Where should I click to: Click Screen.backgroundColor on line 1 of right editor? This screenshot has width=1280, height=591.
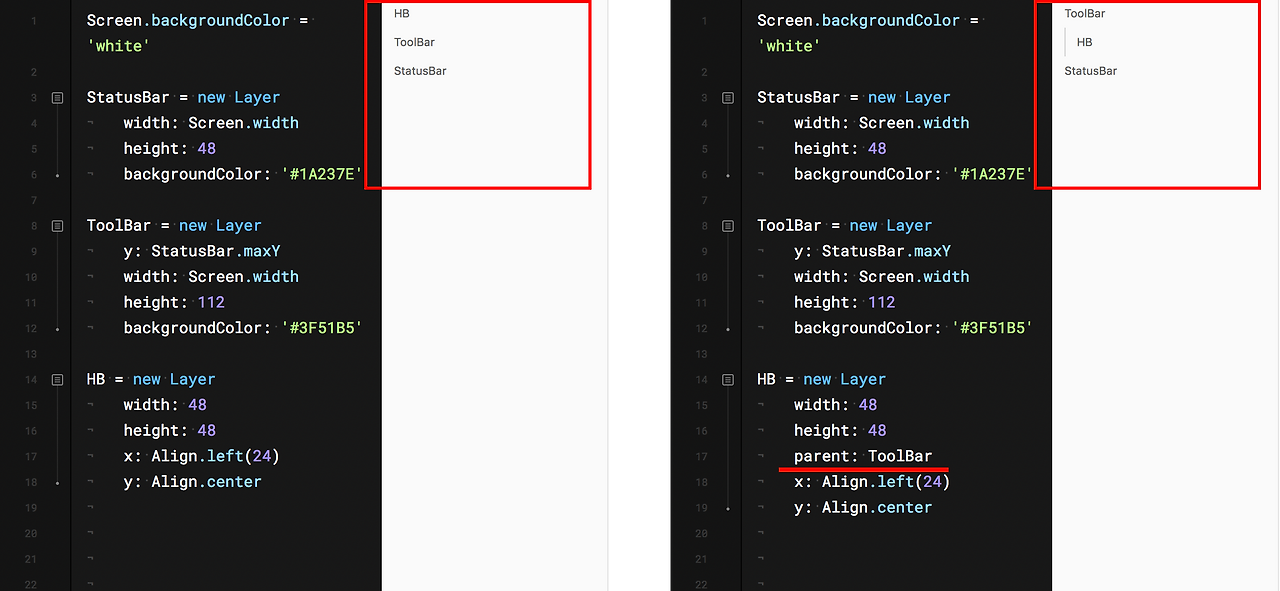click(858, 20)
